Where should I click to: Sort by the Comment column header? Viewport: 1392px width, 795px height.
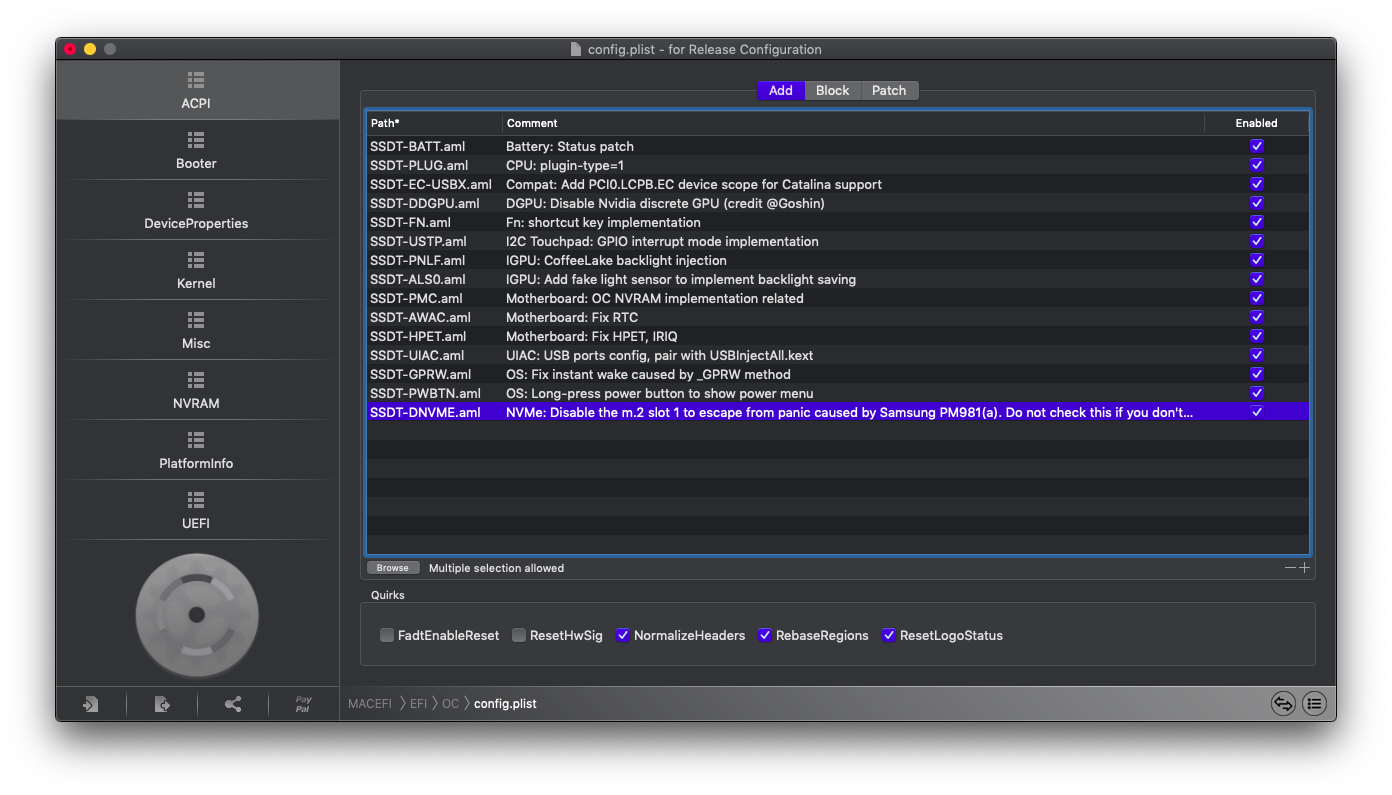click(x=850, y=123)
